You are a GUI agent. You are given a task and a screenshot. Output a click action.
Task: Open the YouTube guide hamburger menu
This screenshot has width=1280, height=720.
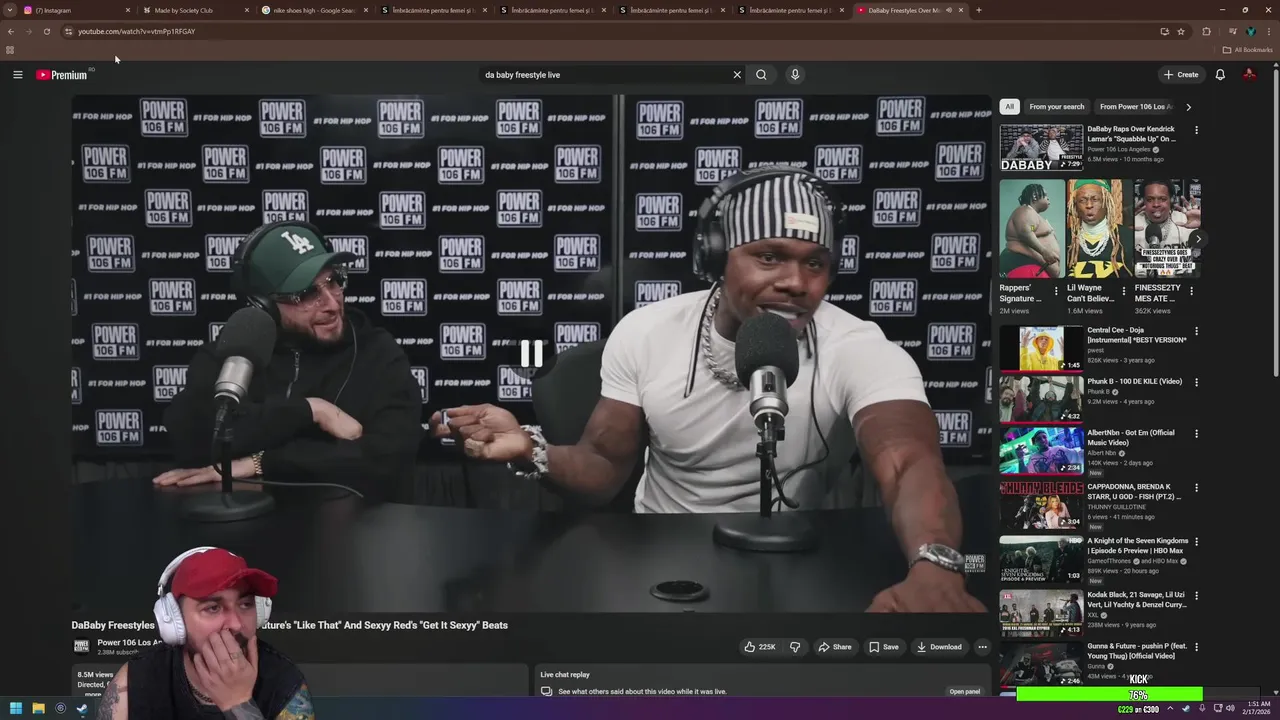(x=17, y=75)
